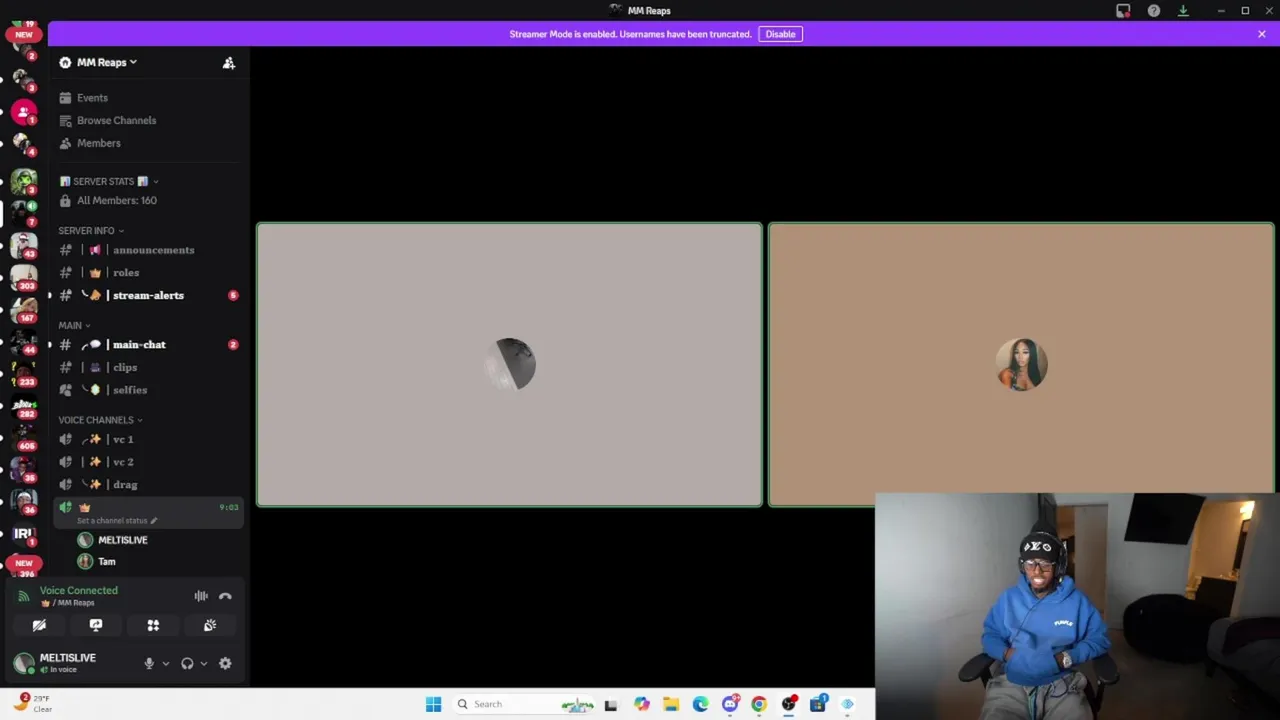Open the server icon with 167 badge
This screenshot has height=720, width=1280.
24,310
